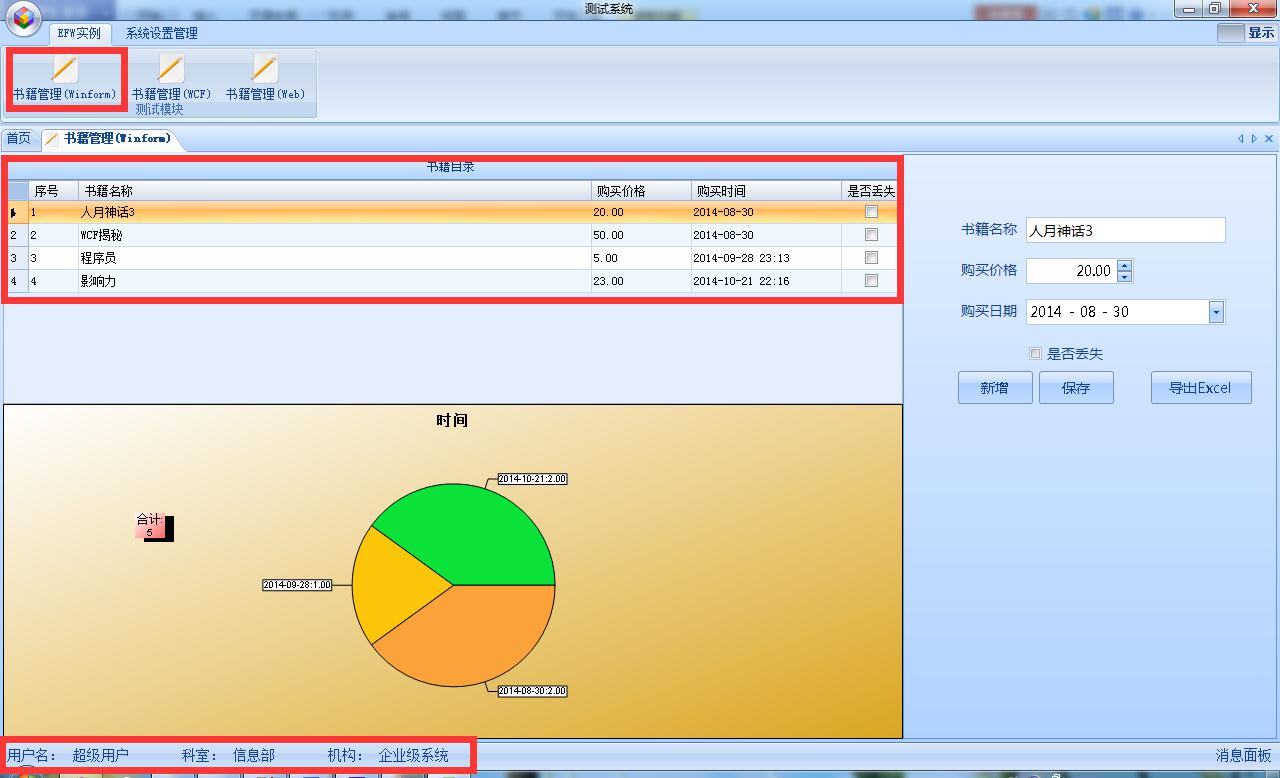
Task: Click inside the 书籍名称 input field
Action: click(1125, 229)
